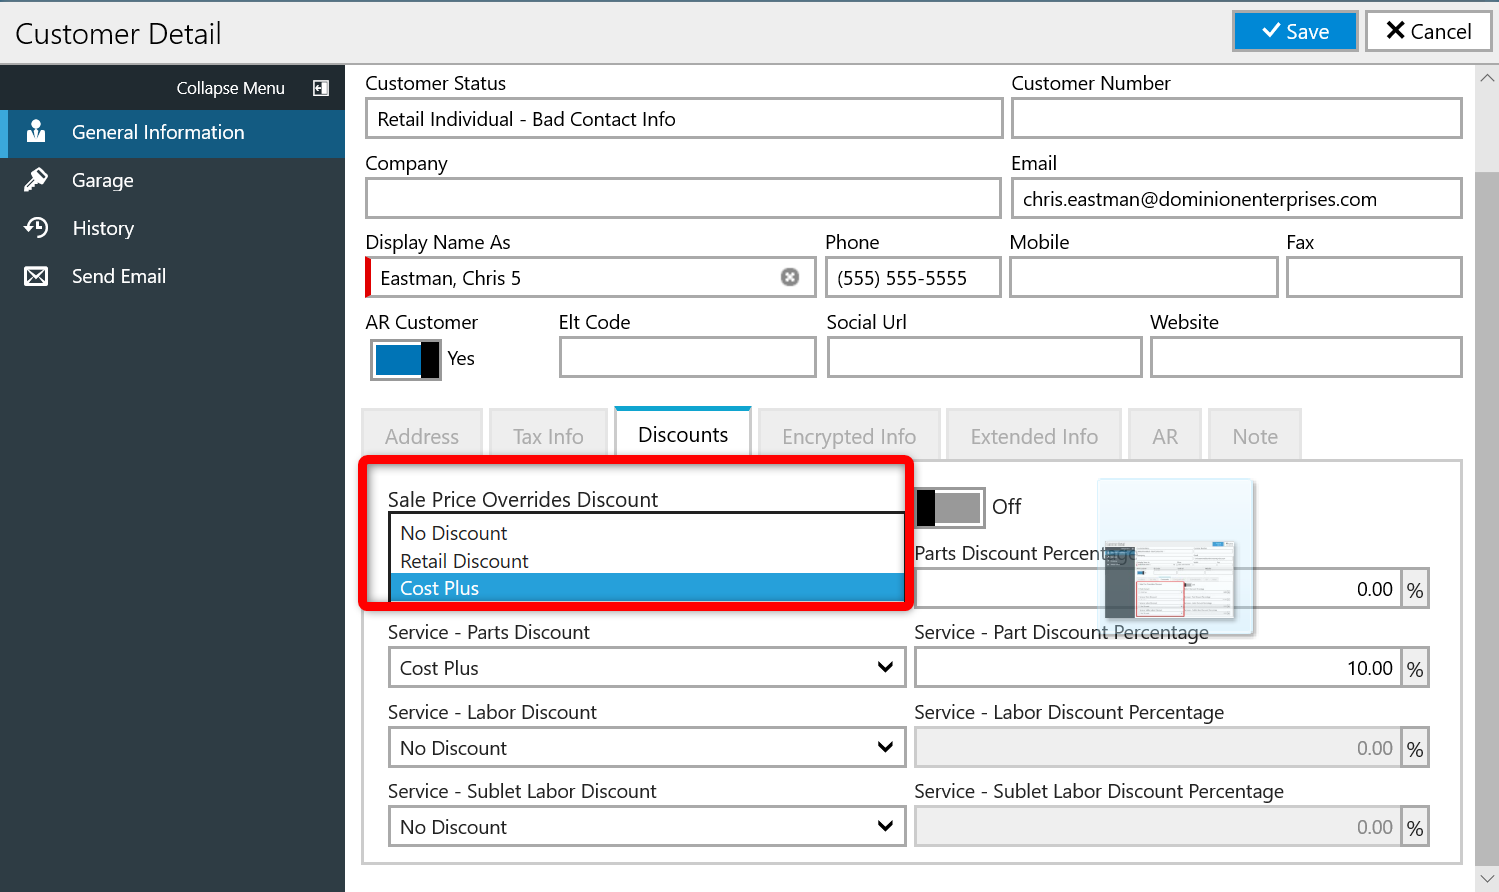The width and height of the screenshot is (1499, 892).
Task: Click the Collapse Menu panel icon
Action: [321, 88]
